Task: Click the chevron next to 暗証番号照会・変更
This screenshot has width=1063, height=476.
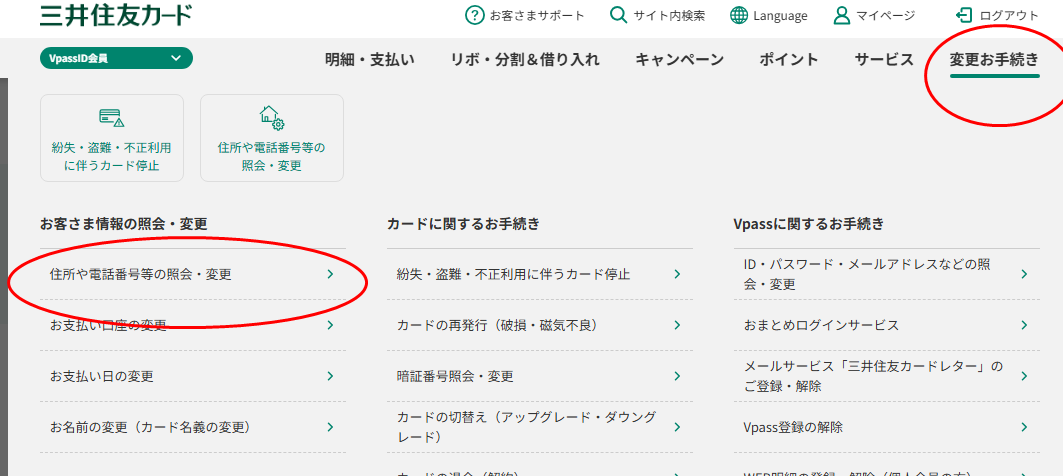Action: 677,376
